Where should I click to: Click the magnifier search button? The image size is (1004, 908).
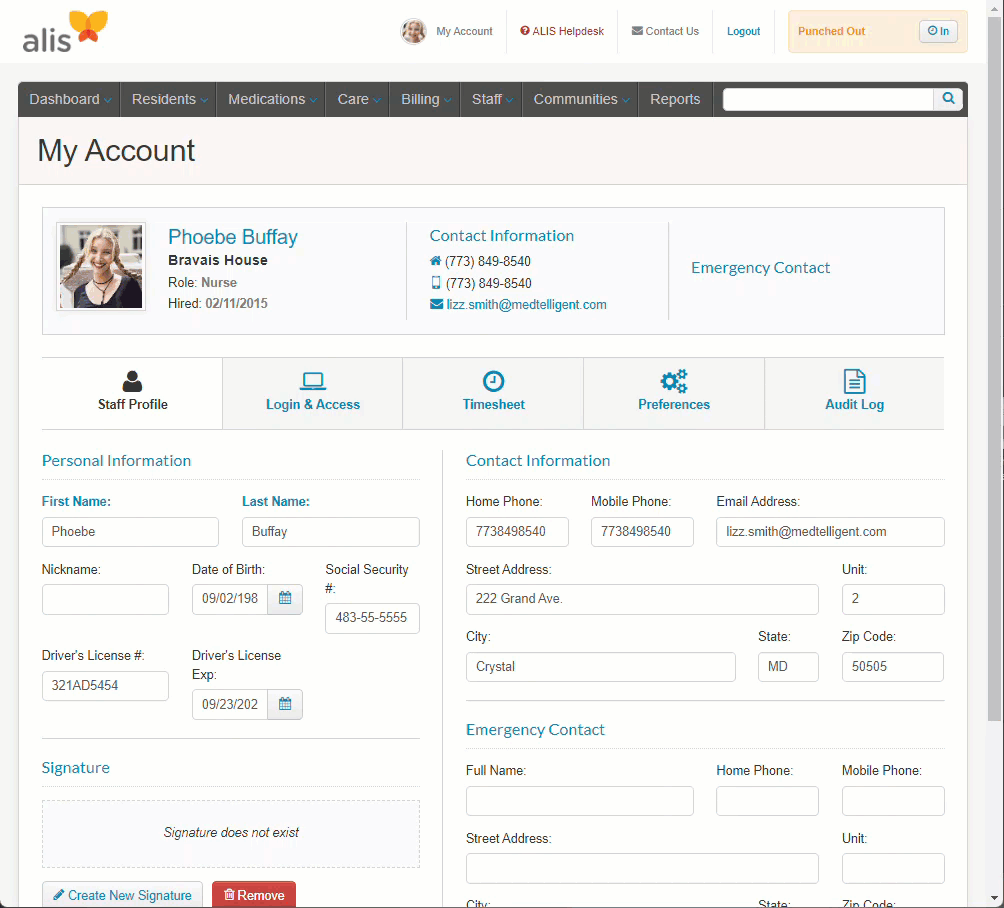click(x=948, y=99)
